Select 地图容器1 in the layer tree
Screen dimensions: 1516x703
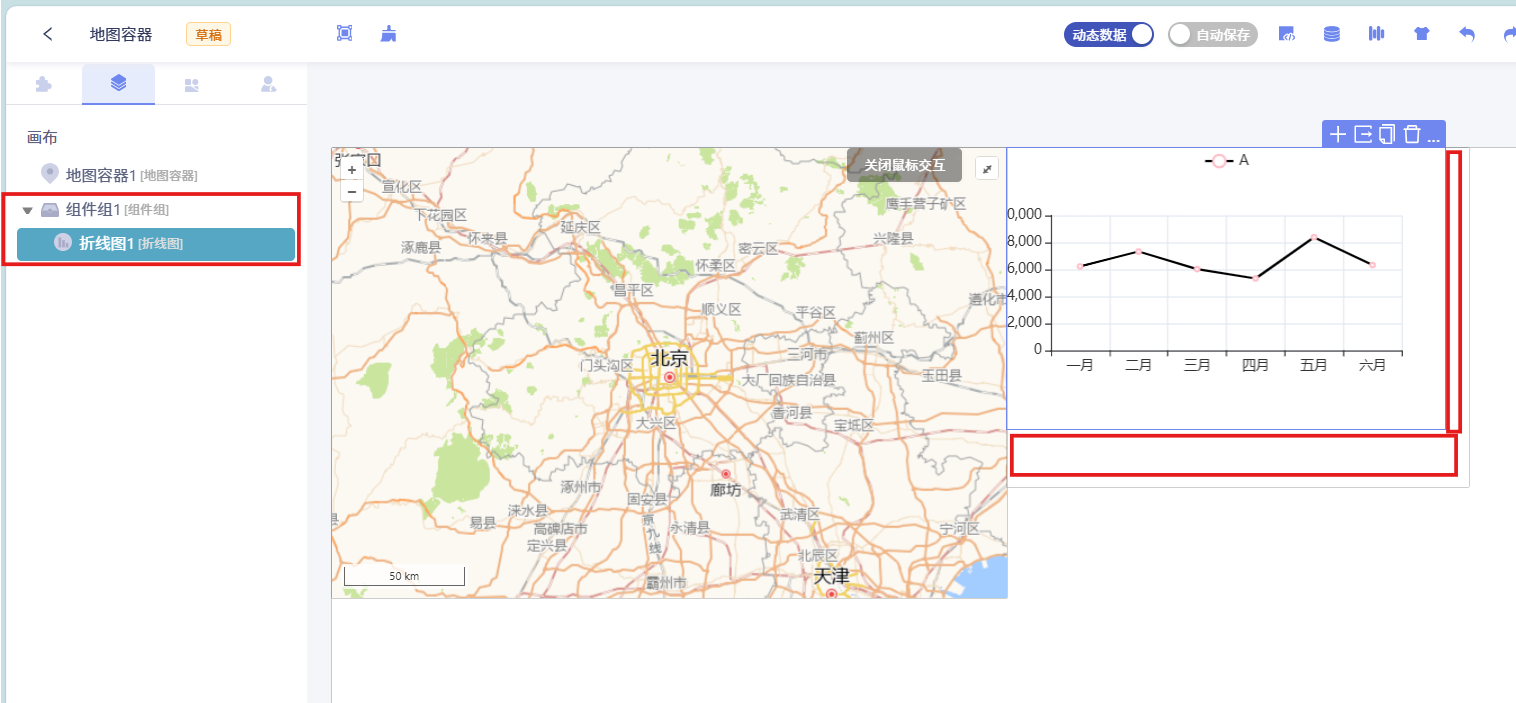tap(100, 175)
